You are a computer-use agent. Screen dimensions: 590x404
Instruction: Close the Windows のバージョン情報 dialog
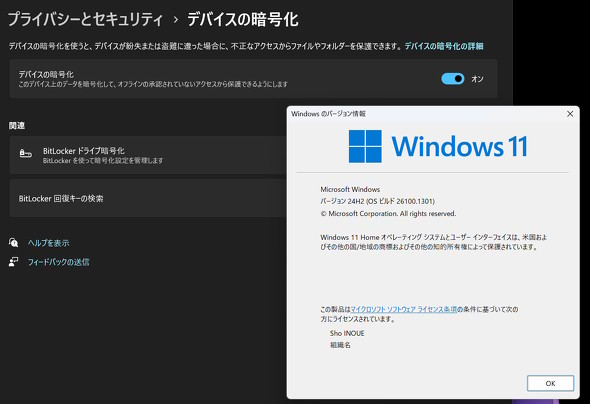(570, 114)
